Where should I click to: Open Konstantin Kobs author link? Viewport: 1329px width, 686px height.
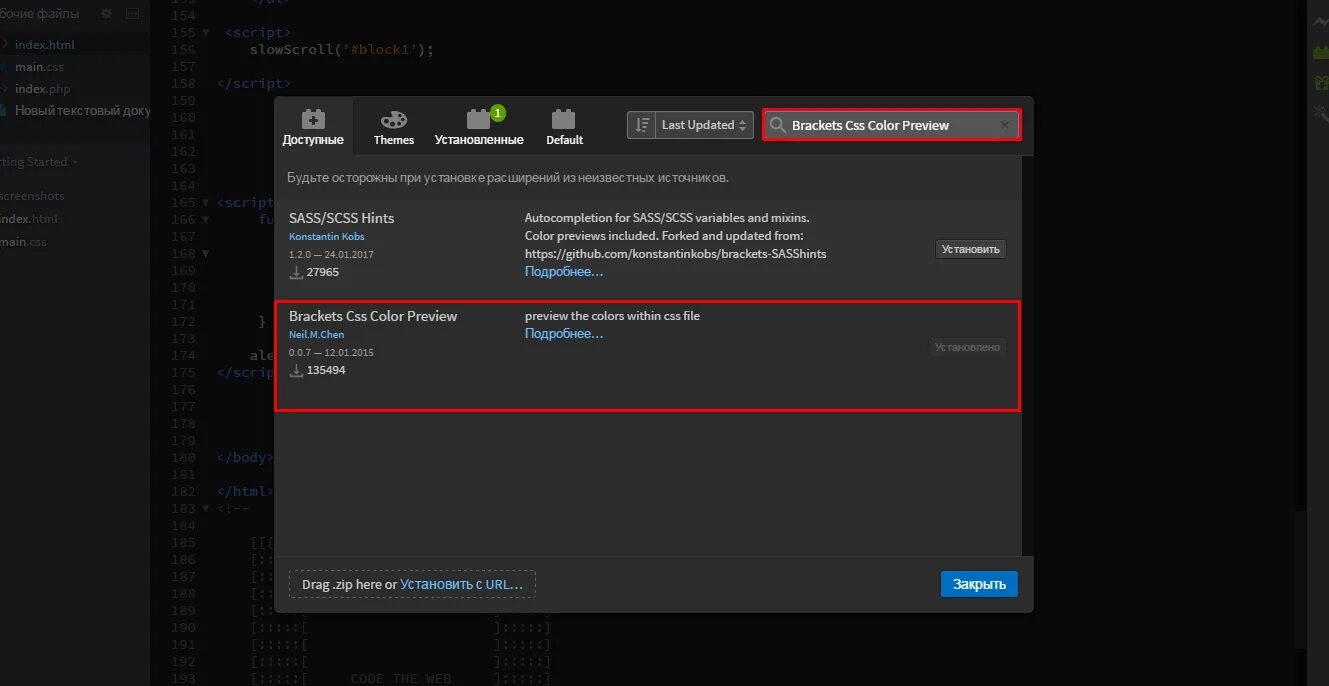327,237
